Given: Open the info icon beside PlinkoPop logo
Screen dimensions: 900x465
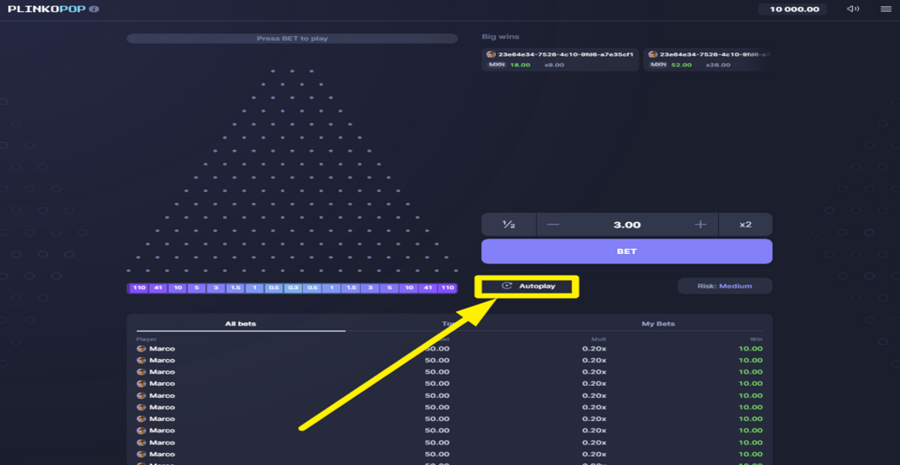Looking at the screenshot, I should click(x=94, y=9).
